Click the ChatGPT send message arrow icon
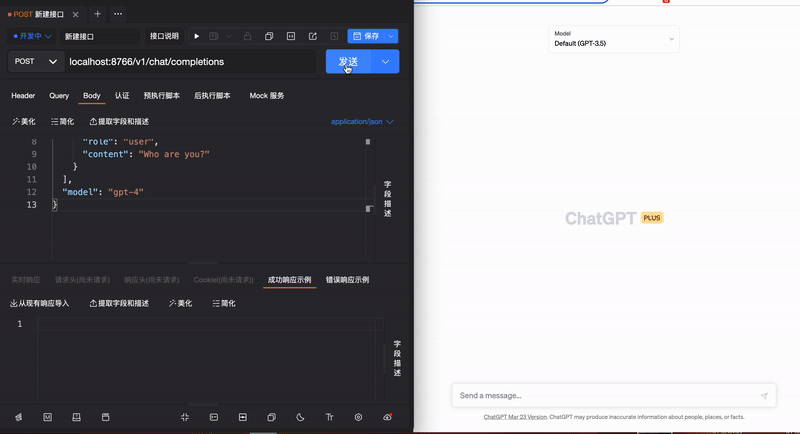The height and width of the screenshot is (434, 800). 764,396
